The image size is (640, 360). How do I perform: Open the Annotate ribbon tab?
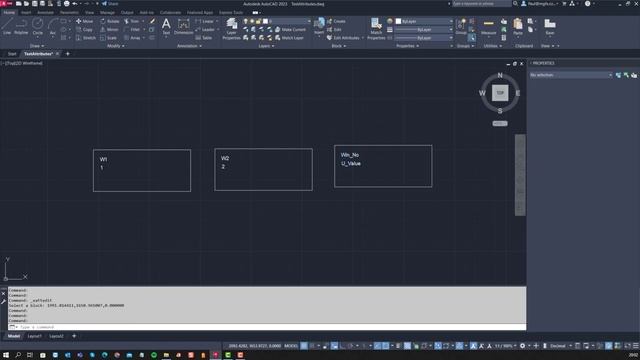(45, 13)
